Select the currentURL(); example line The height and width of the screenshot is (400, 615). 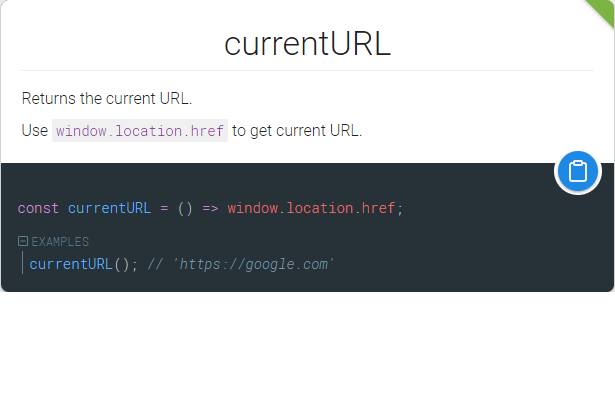coord(182,264)
